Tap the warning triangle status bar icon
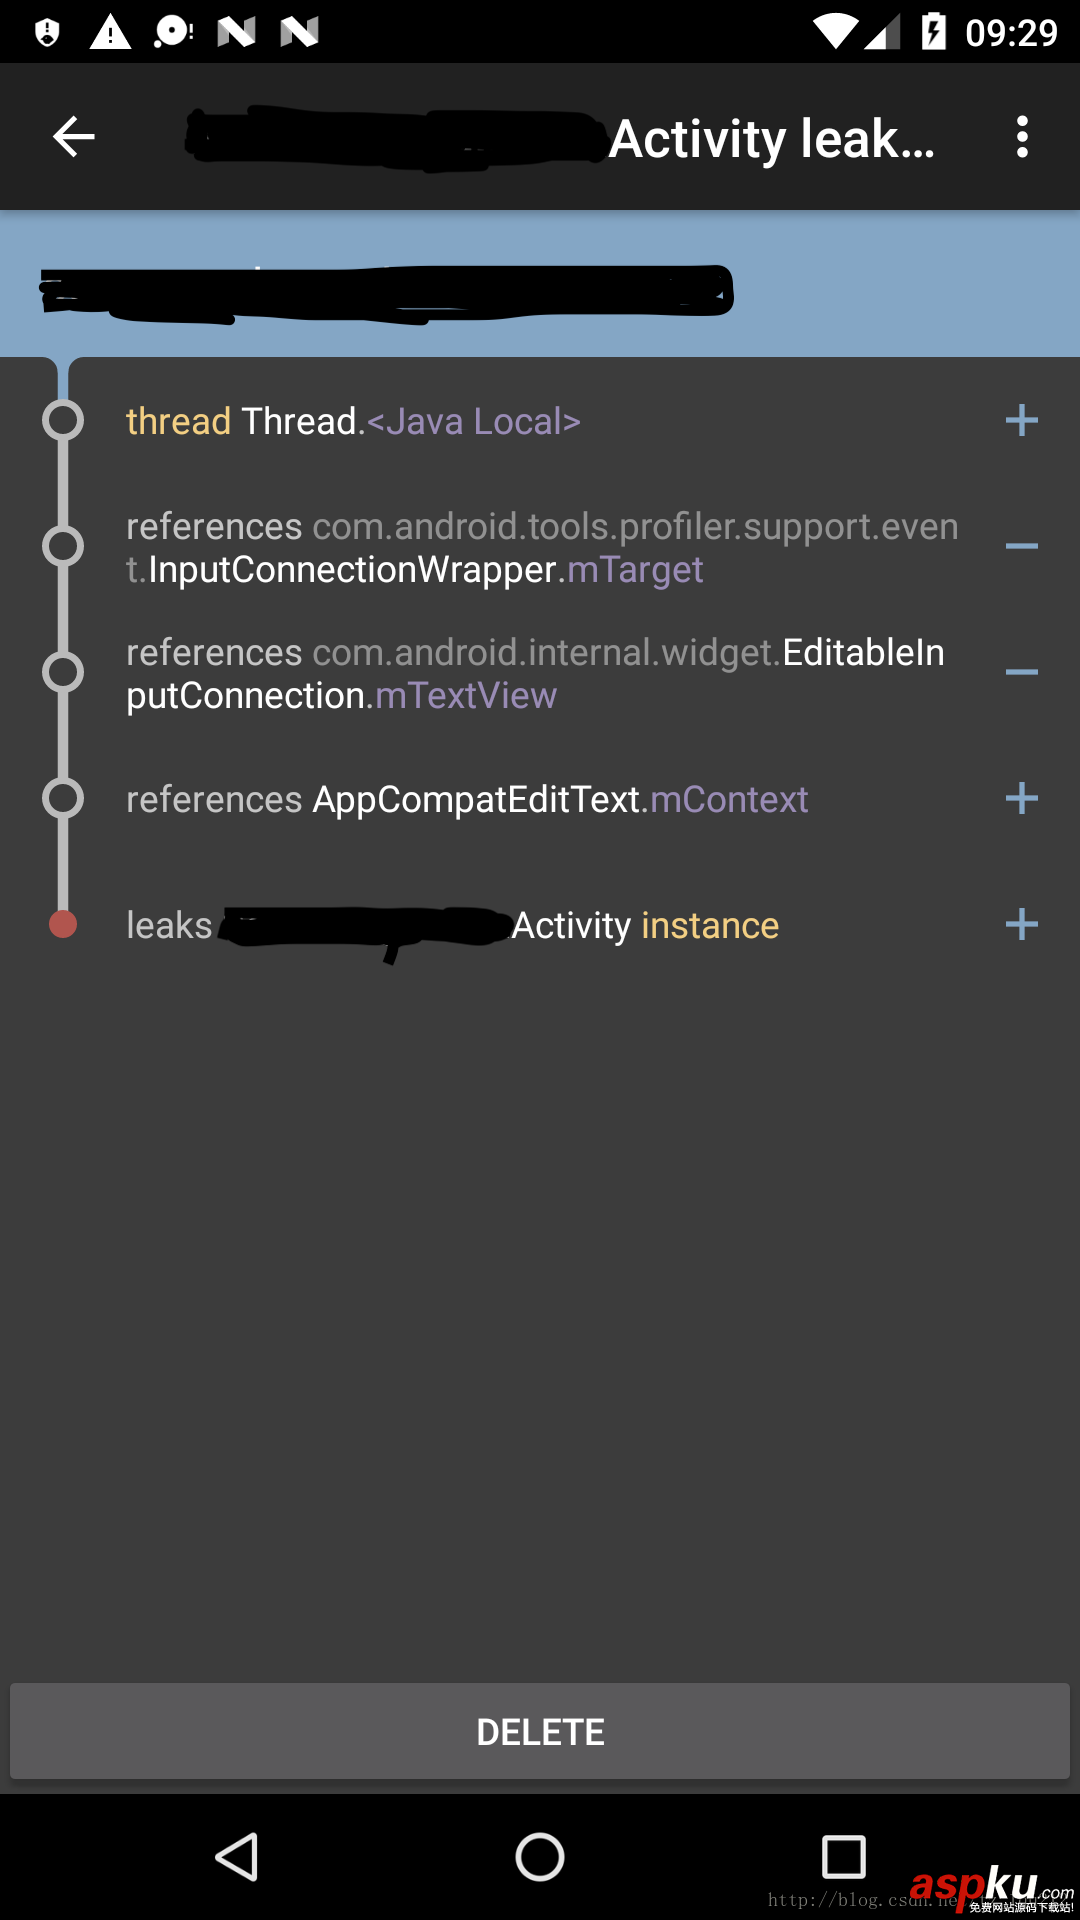1080x1920 pixels. [x=110, y=33]
